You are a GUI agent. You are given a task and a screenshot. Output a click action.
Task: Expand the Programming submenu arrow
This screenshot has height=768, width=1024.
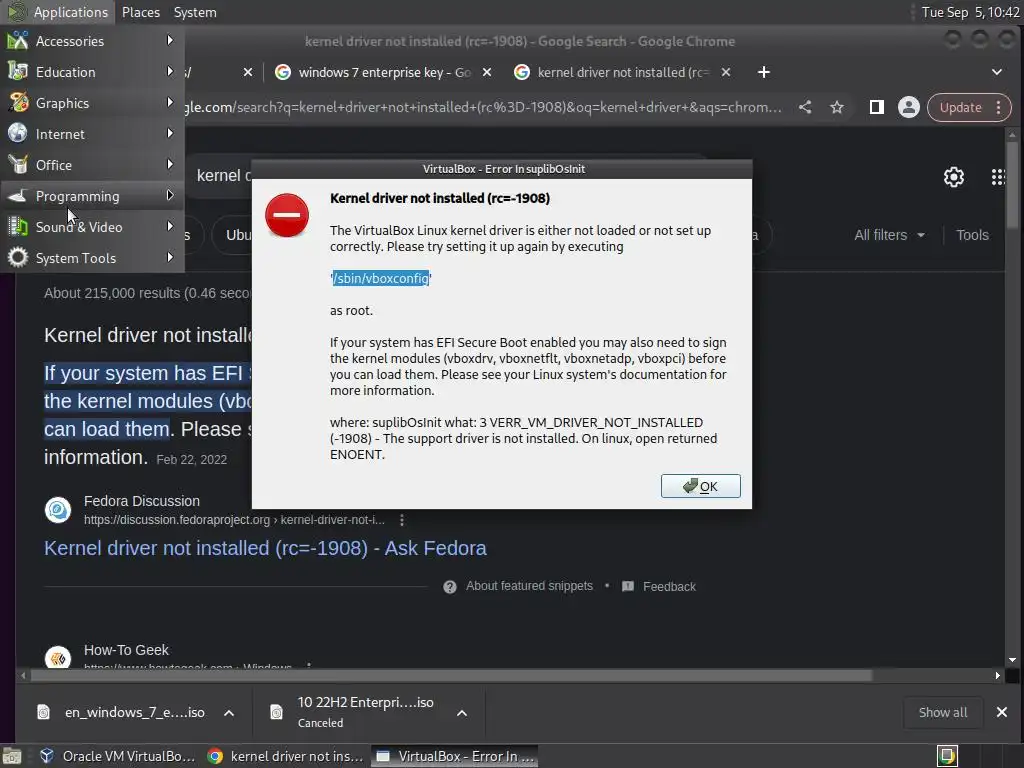(170, 195)
